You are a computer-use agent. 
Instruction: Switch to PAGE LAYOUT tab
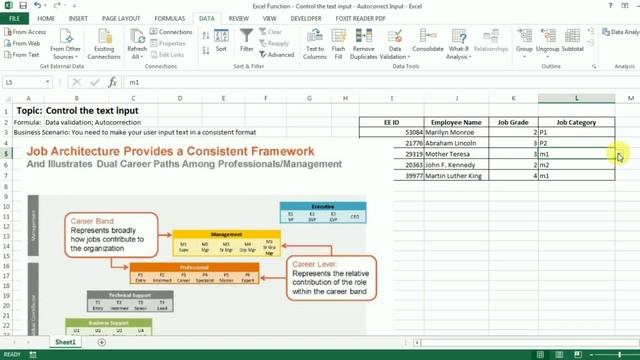coord(121,18)
